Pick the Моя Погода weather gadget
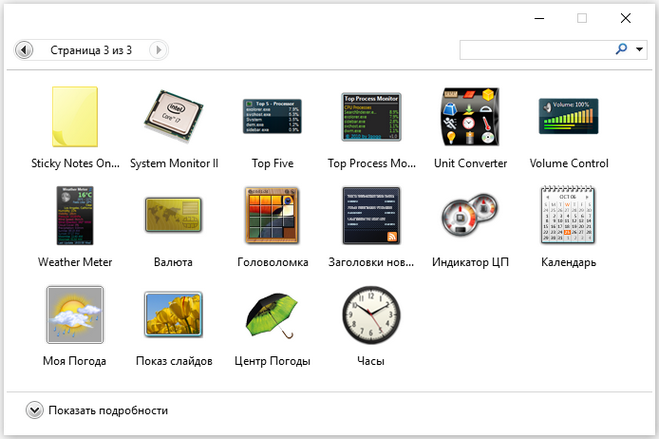The image size is (659, 439). pyautogui.click(x=75, y=315)
